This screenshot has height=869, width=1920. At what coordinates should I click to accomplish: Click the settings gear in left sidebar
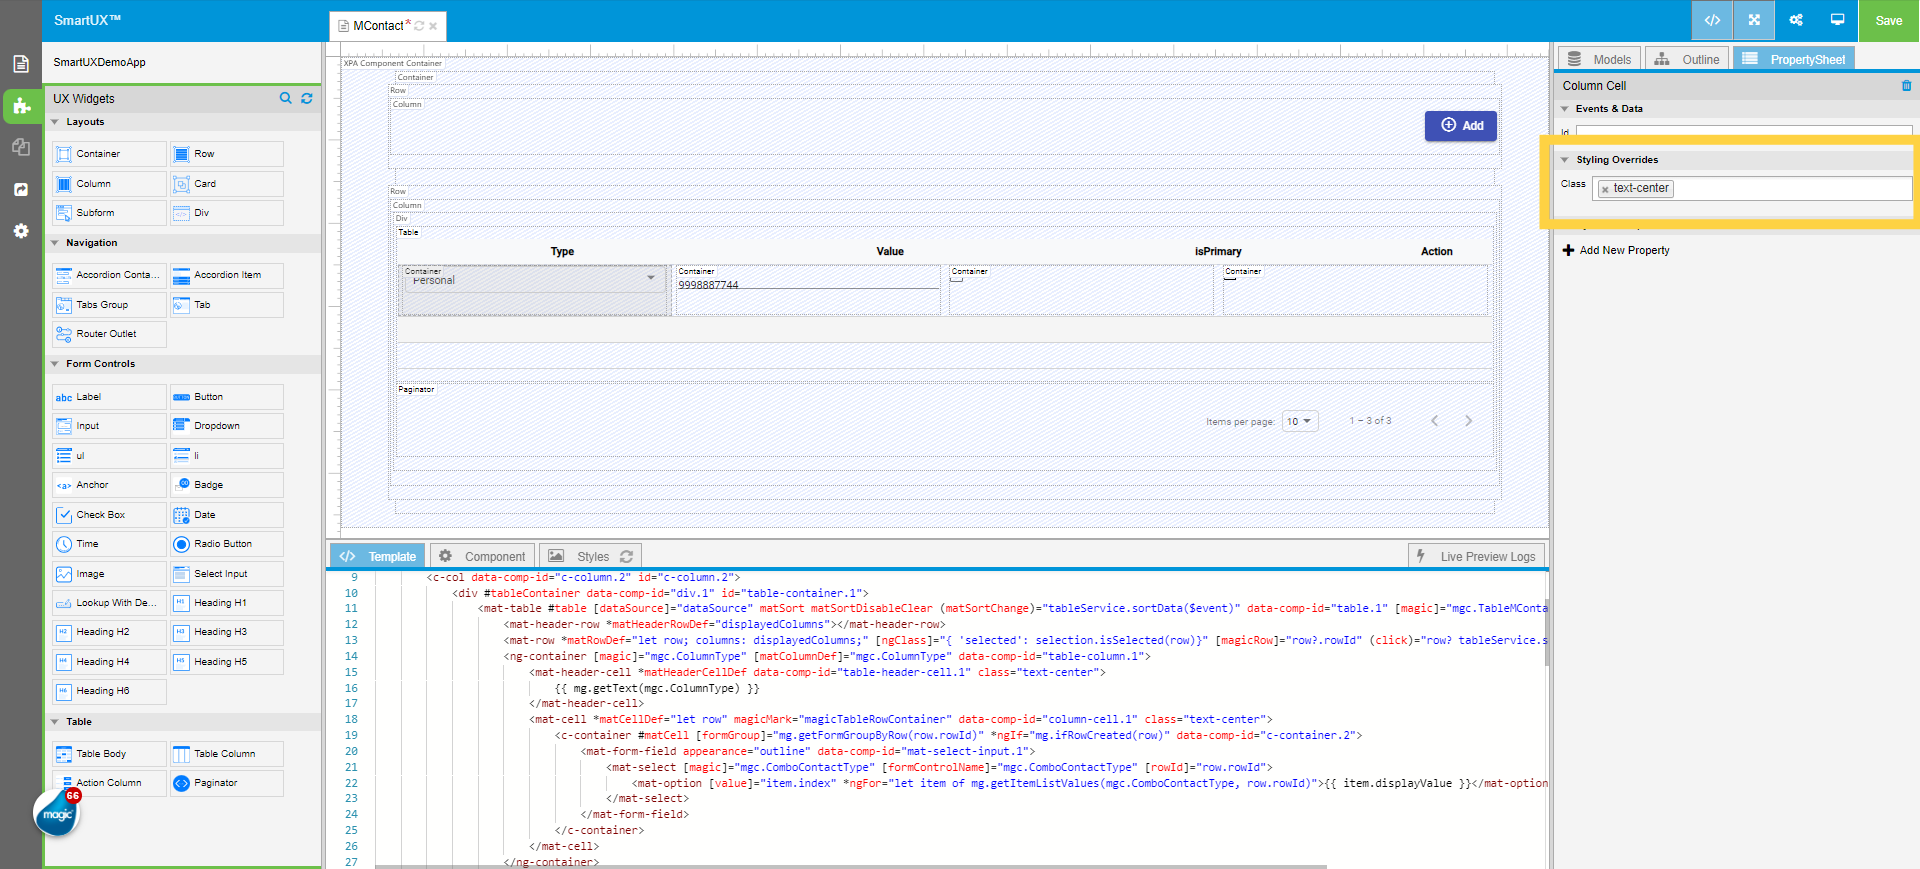coord(21,231)
